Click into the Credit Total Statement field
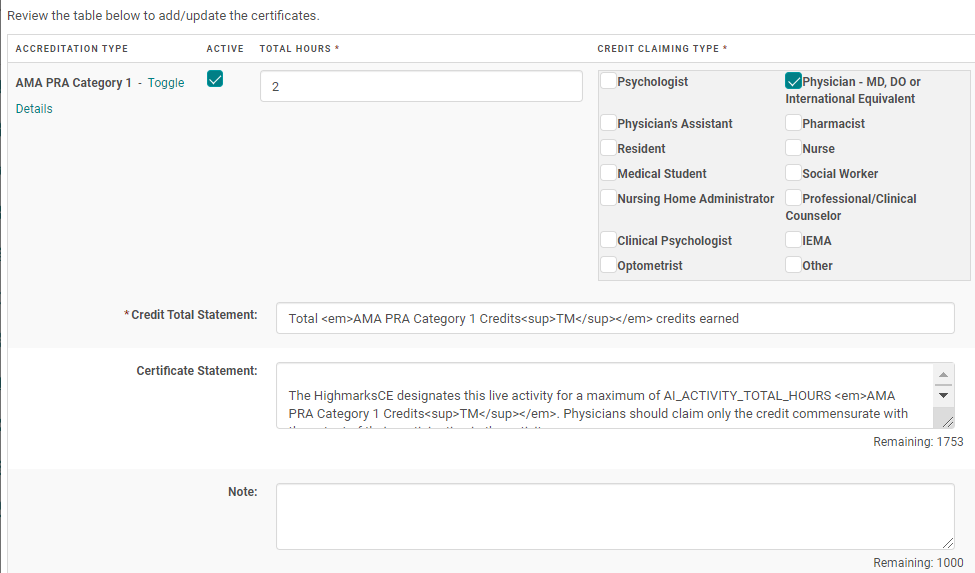 (615, 318)
